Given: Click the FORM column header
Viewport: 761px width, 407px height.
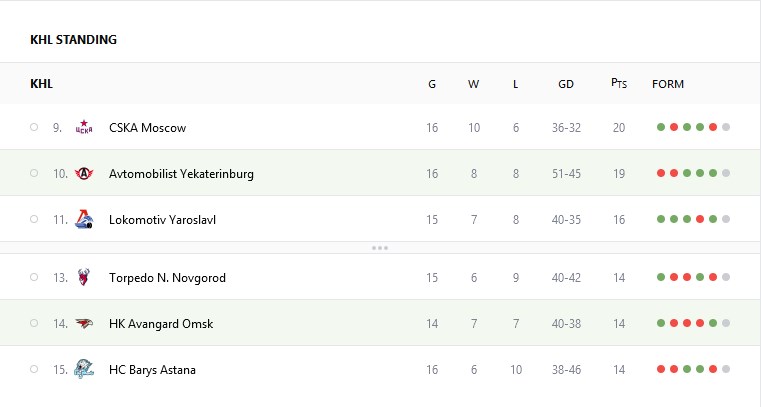Looking at the screenshot, I should tap(668, 84).
